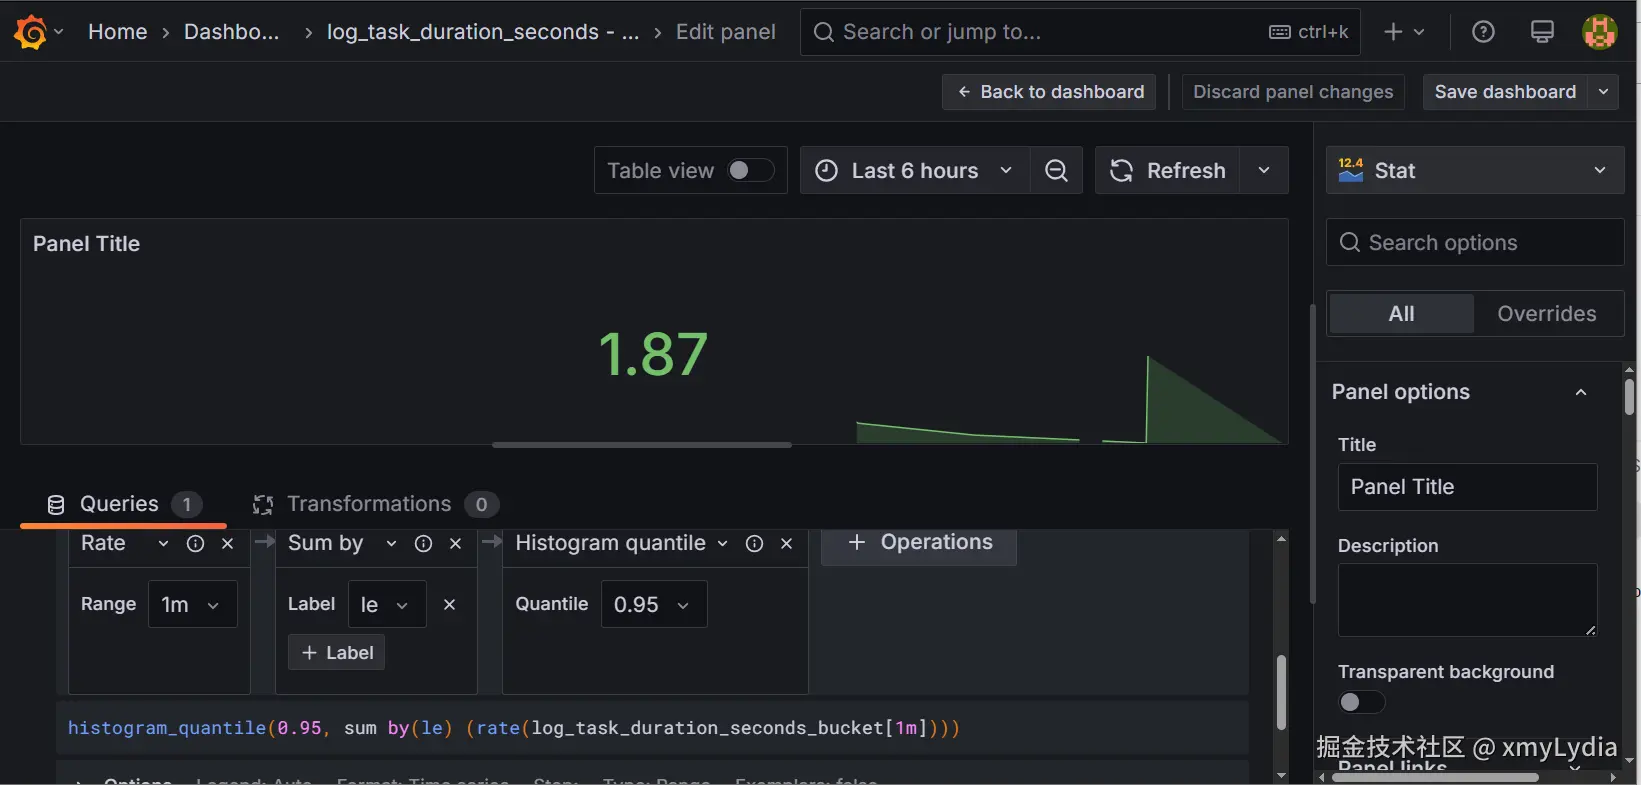1641x785 pixels.
Task: Open the user avatar profile menu
Action: (x=1599, y=32)
